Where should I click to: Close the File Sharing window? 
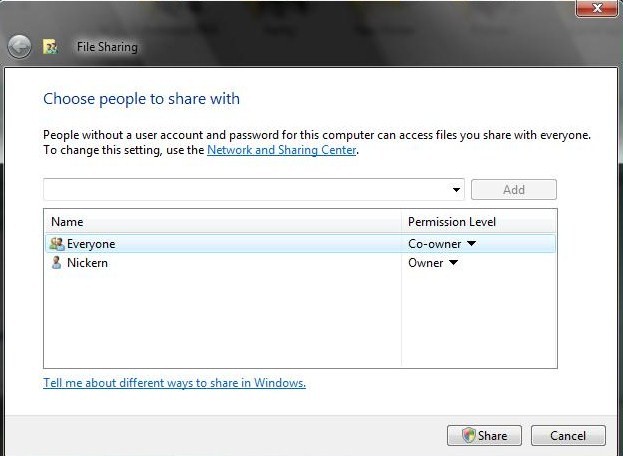pyautogui.click(x=597, y=8)
